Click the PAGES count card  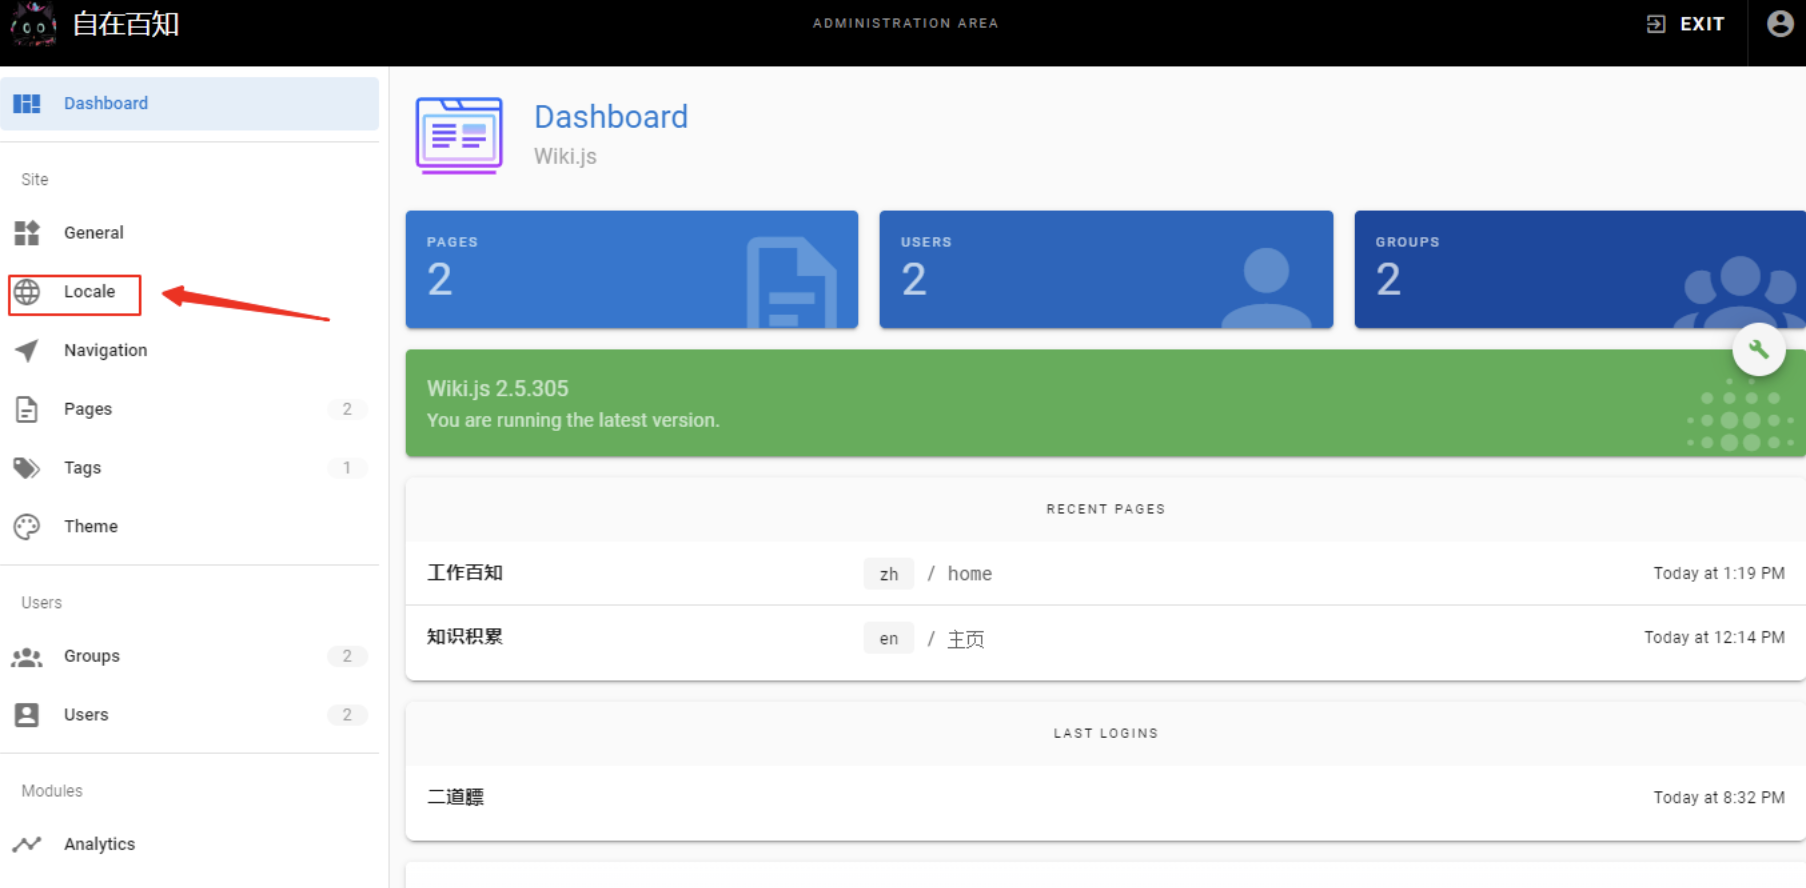tap(631, 269)
